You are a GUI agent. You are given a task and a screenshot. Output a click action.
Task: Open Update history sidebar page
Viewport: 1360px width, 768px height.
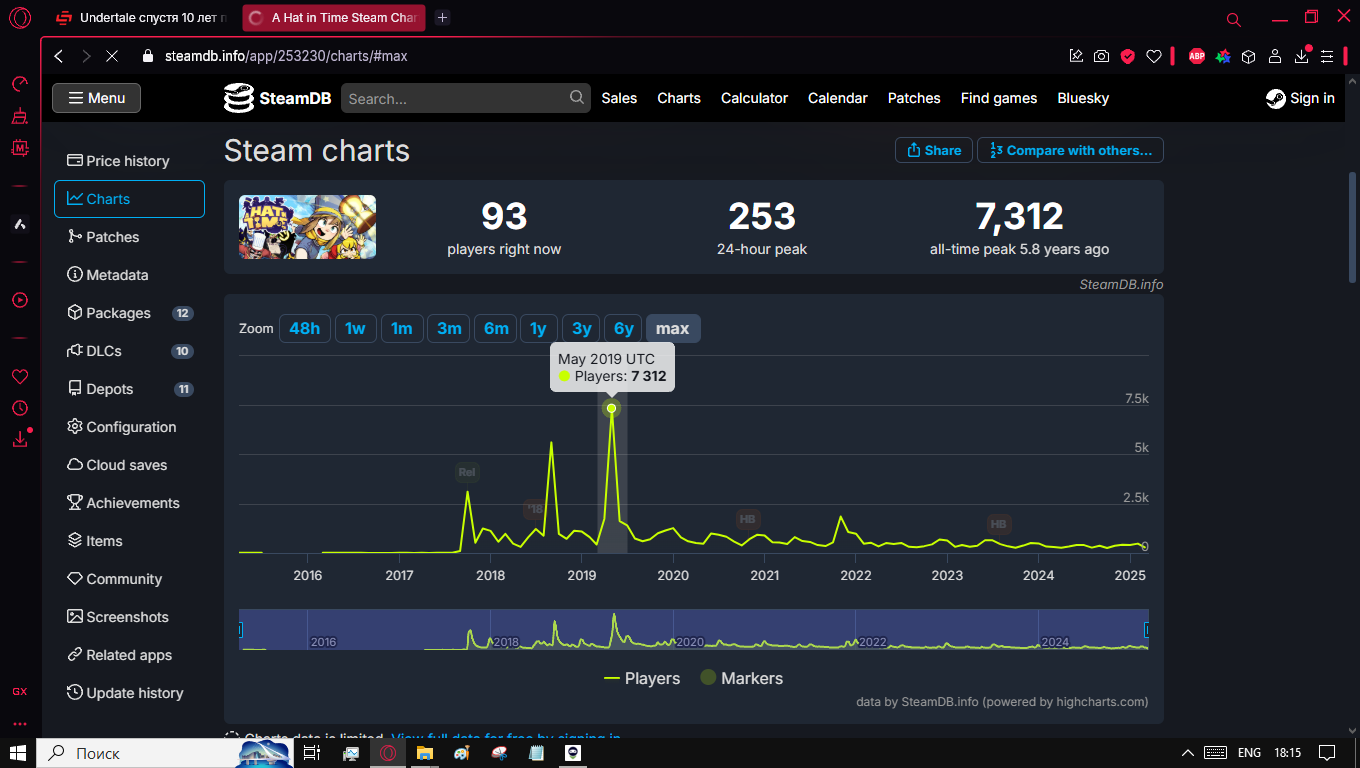click(129, 693)
